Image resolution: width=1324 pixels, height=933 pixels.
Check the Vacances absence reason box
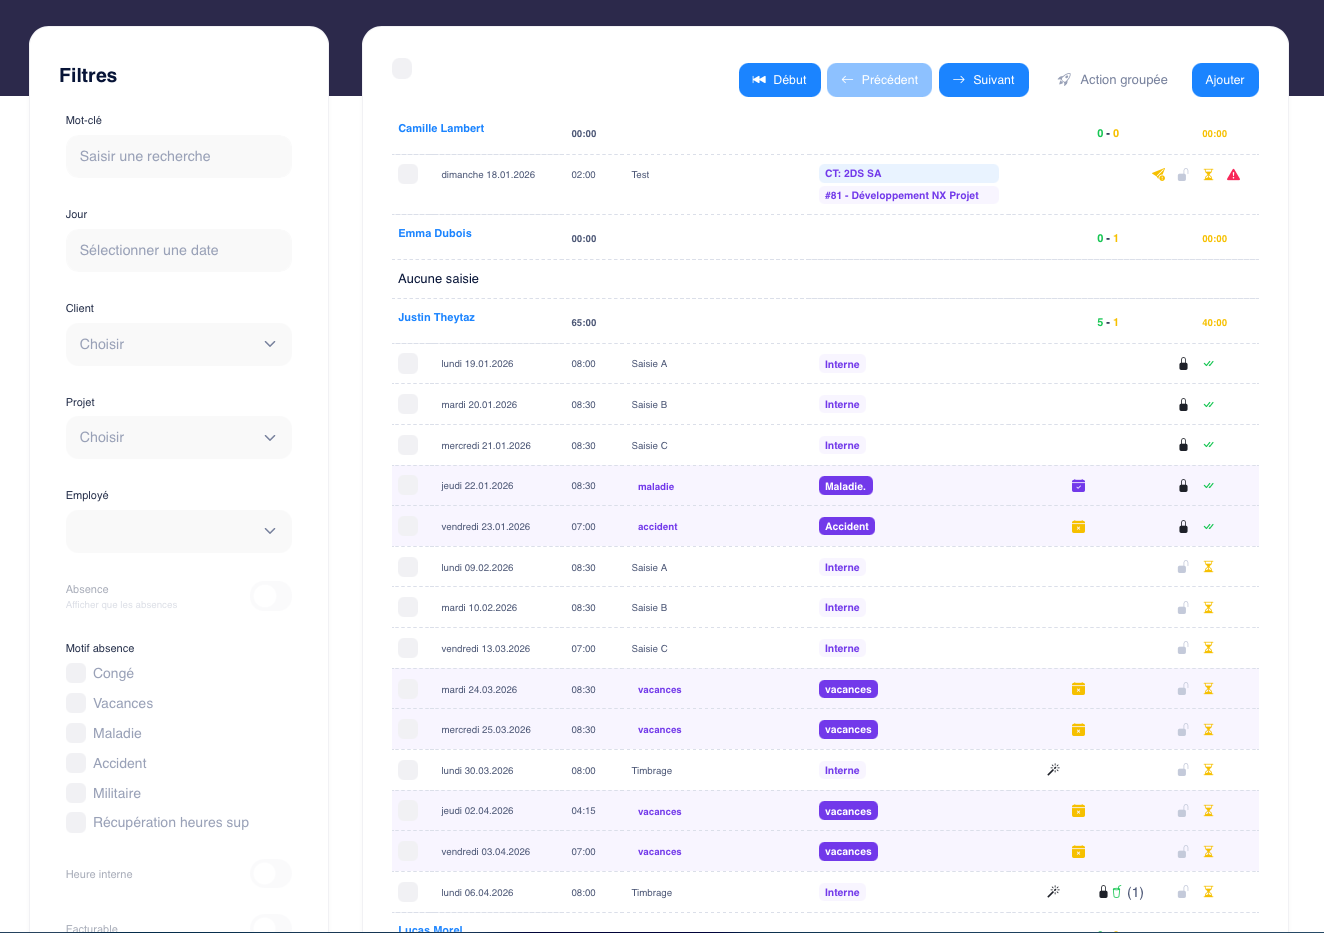pos(76,703)
